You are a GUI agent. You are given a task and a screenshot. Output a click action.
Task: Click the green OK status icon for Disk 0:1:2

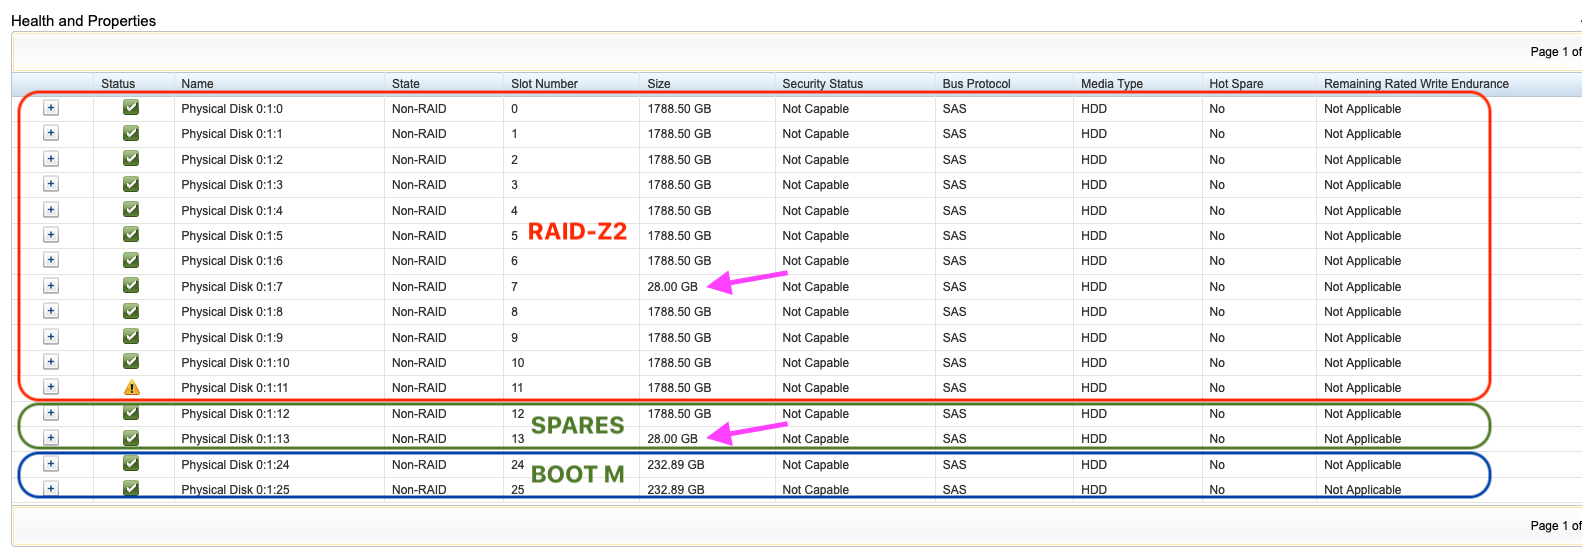[131, 158]
